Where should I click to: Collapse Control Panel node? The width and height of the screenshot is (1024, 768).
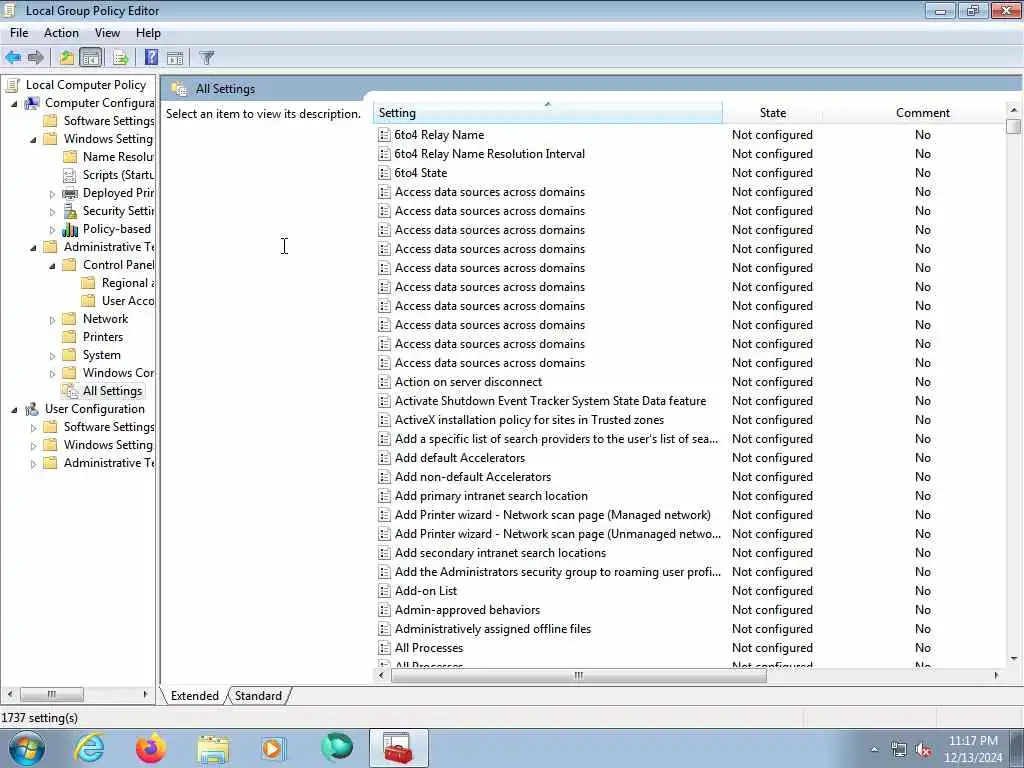(x=52, y=266)
